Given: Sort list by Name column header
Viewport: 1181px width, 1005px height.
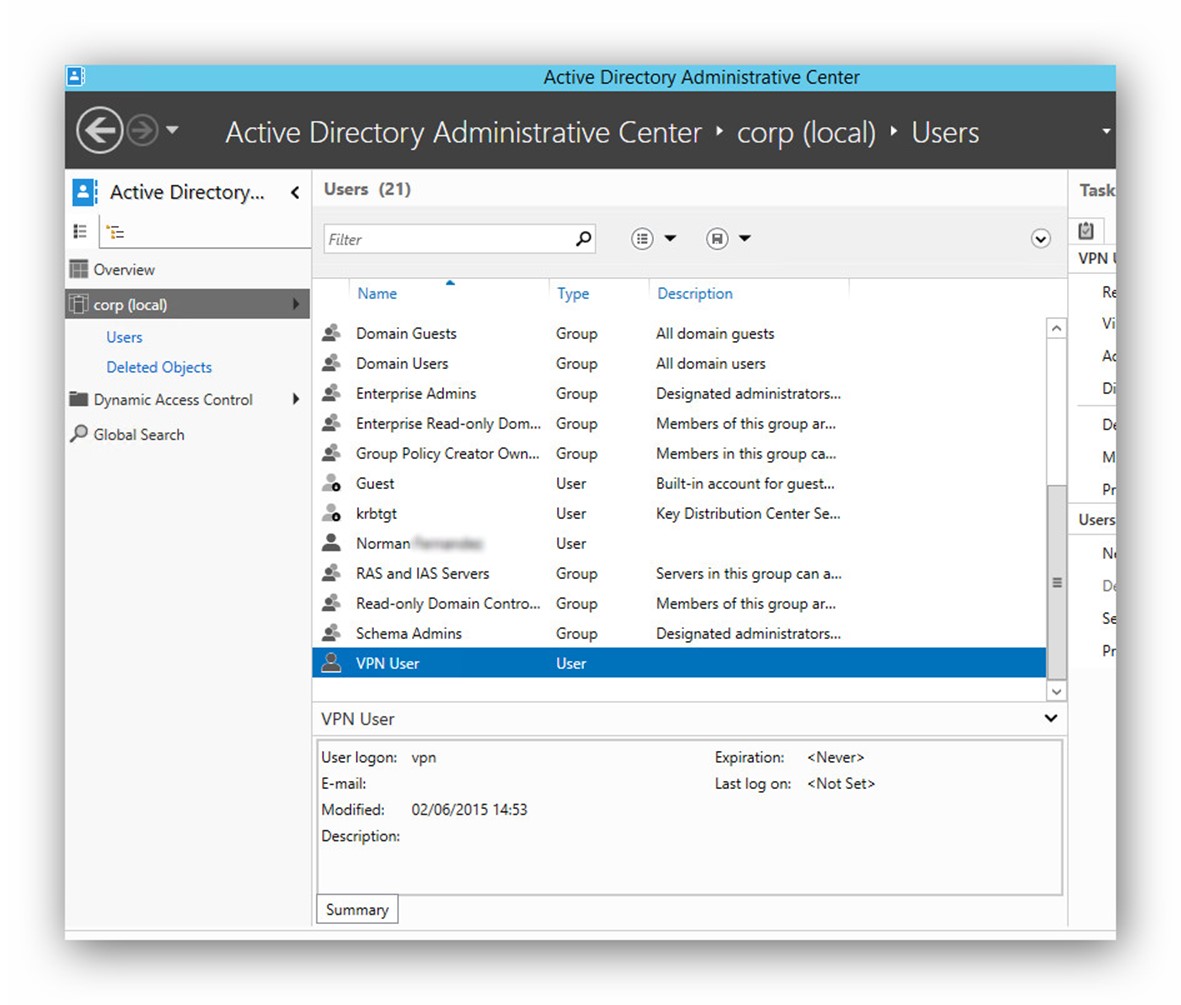Looking at the screenshot, I should click(x=377, y=294).
